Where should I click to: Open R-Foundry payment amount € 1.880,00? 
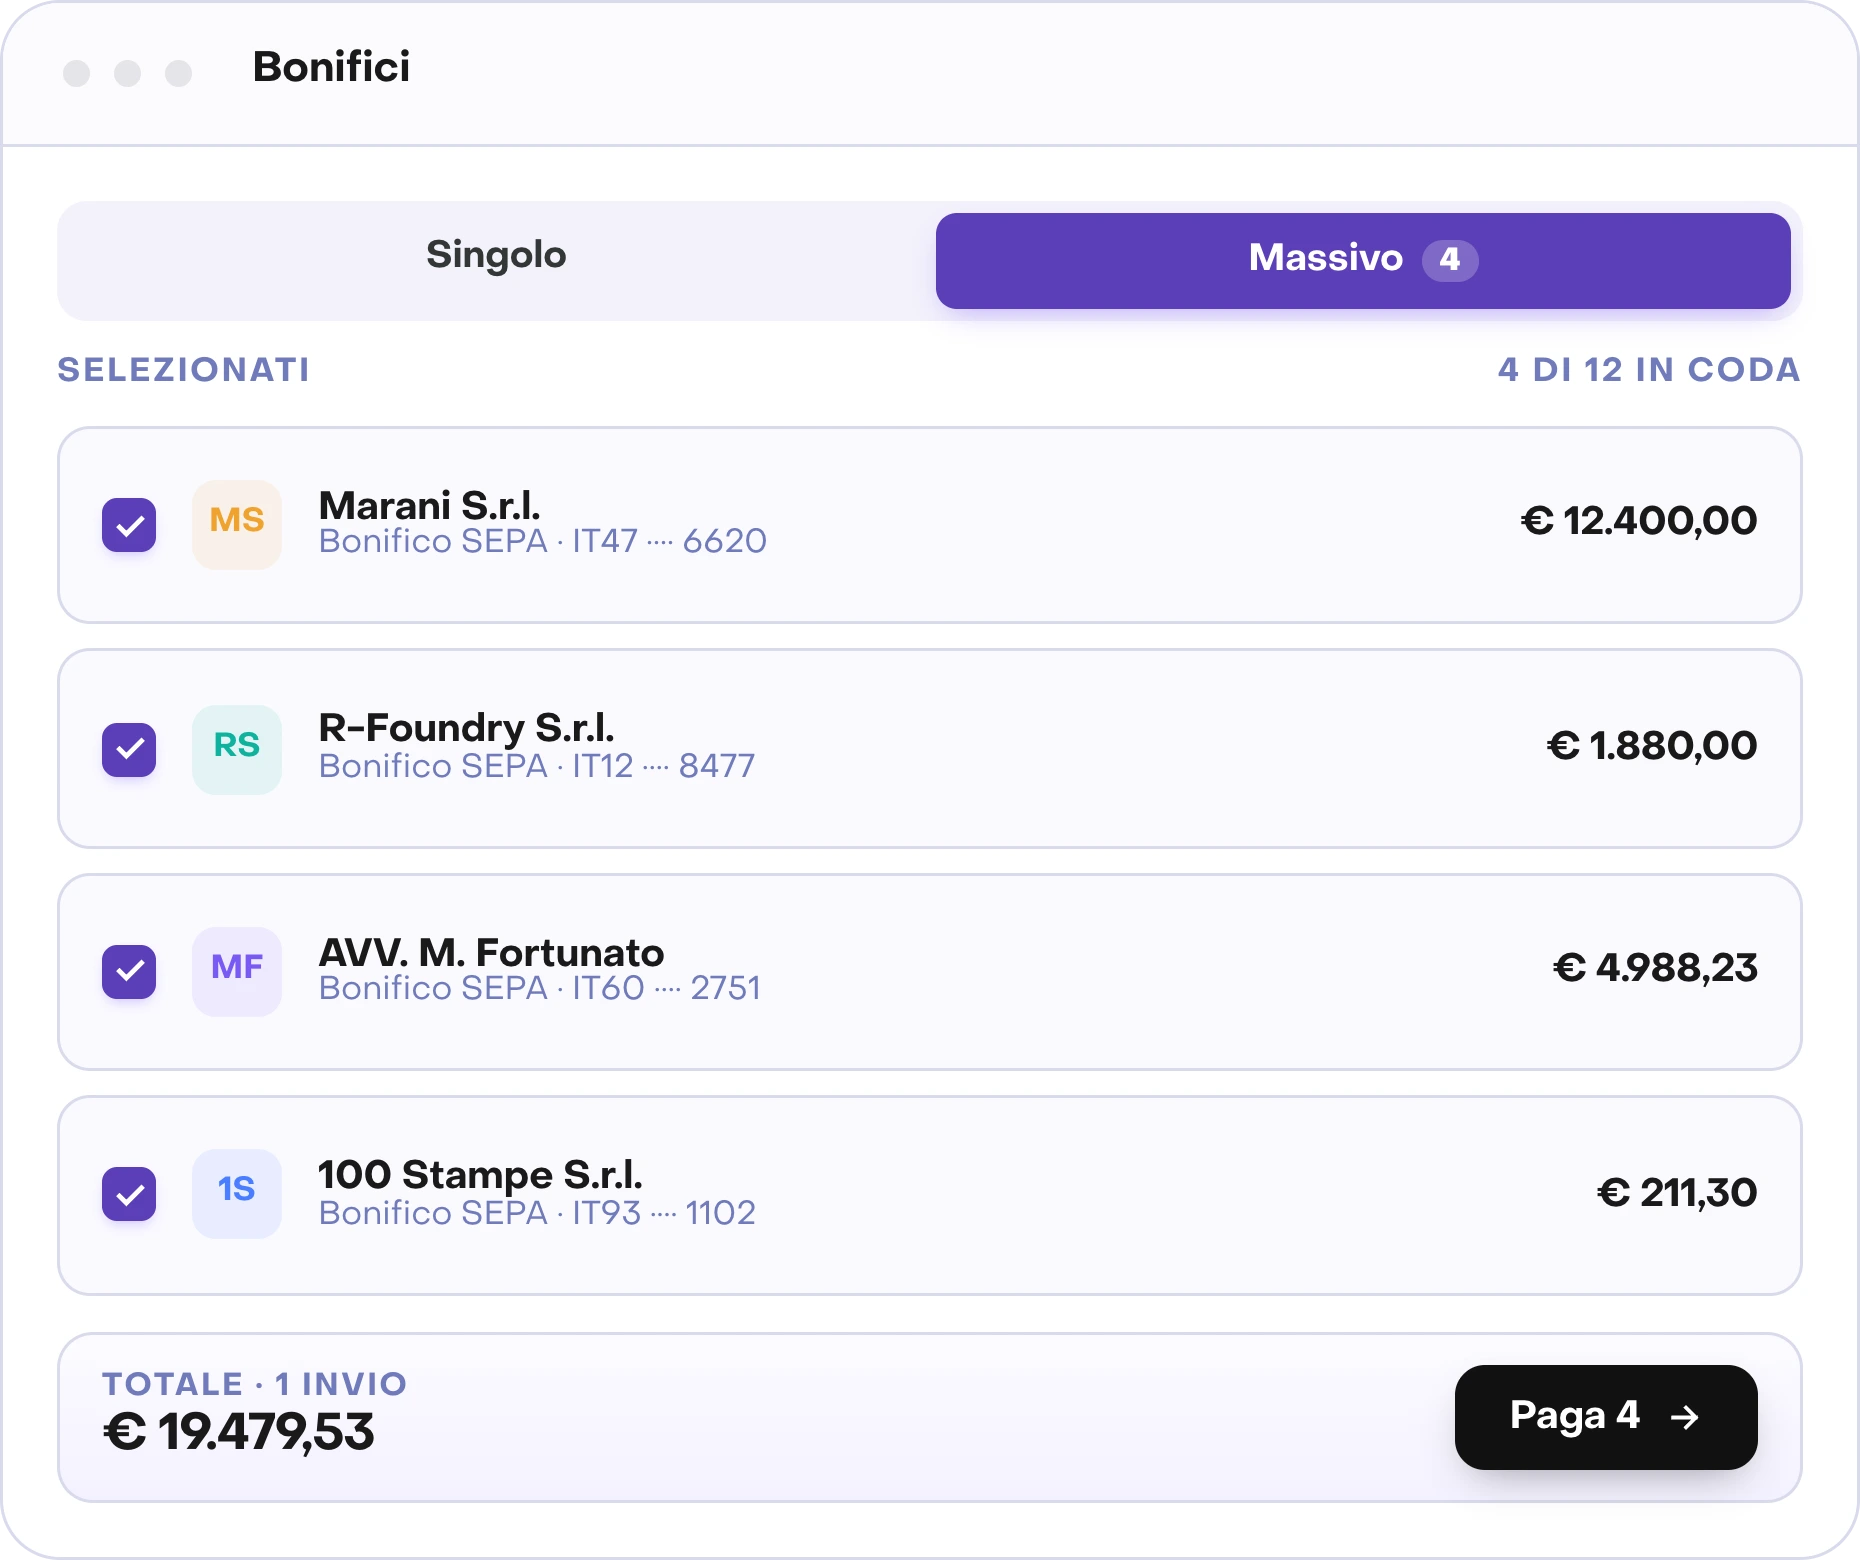coord(1652,746)
